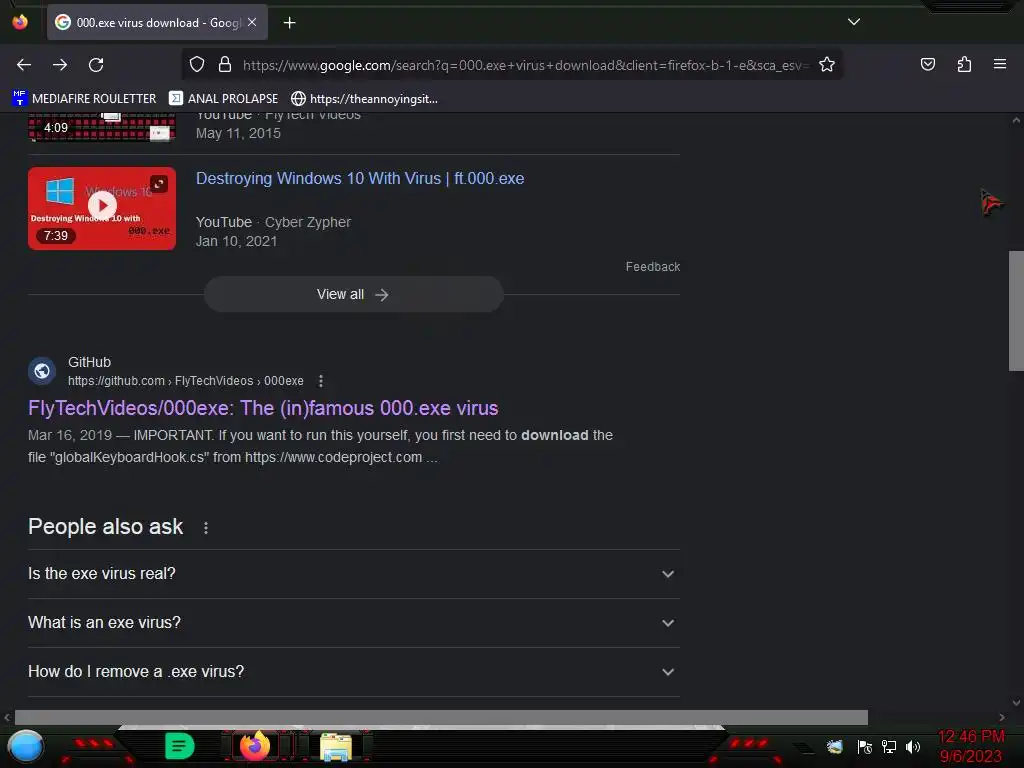
Task: Open MEDIAFIRE ROULETTER bookmark
Action: pos(84,99)
